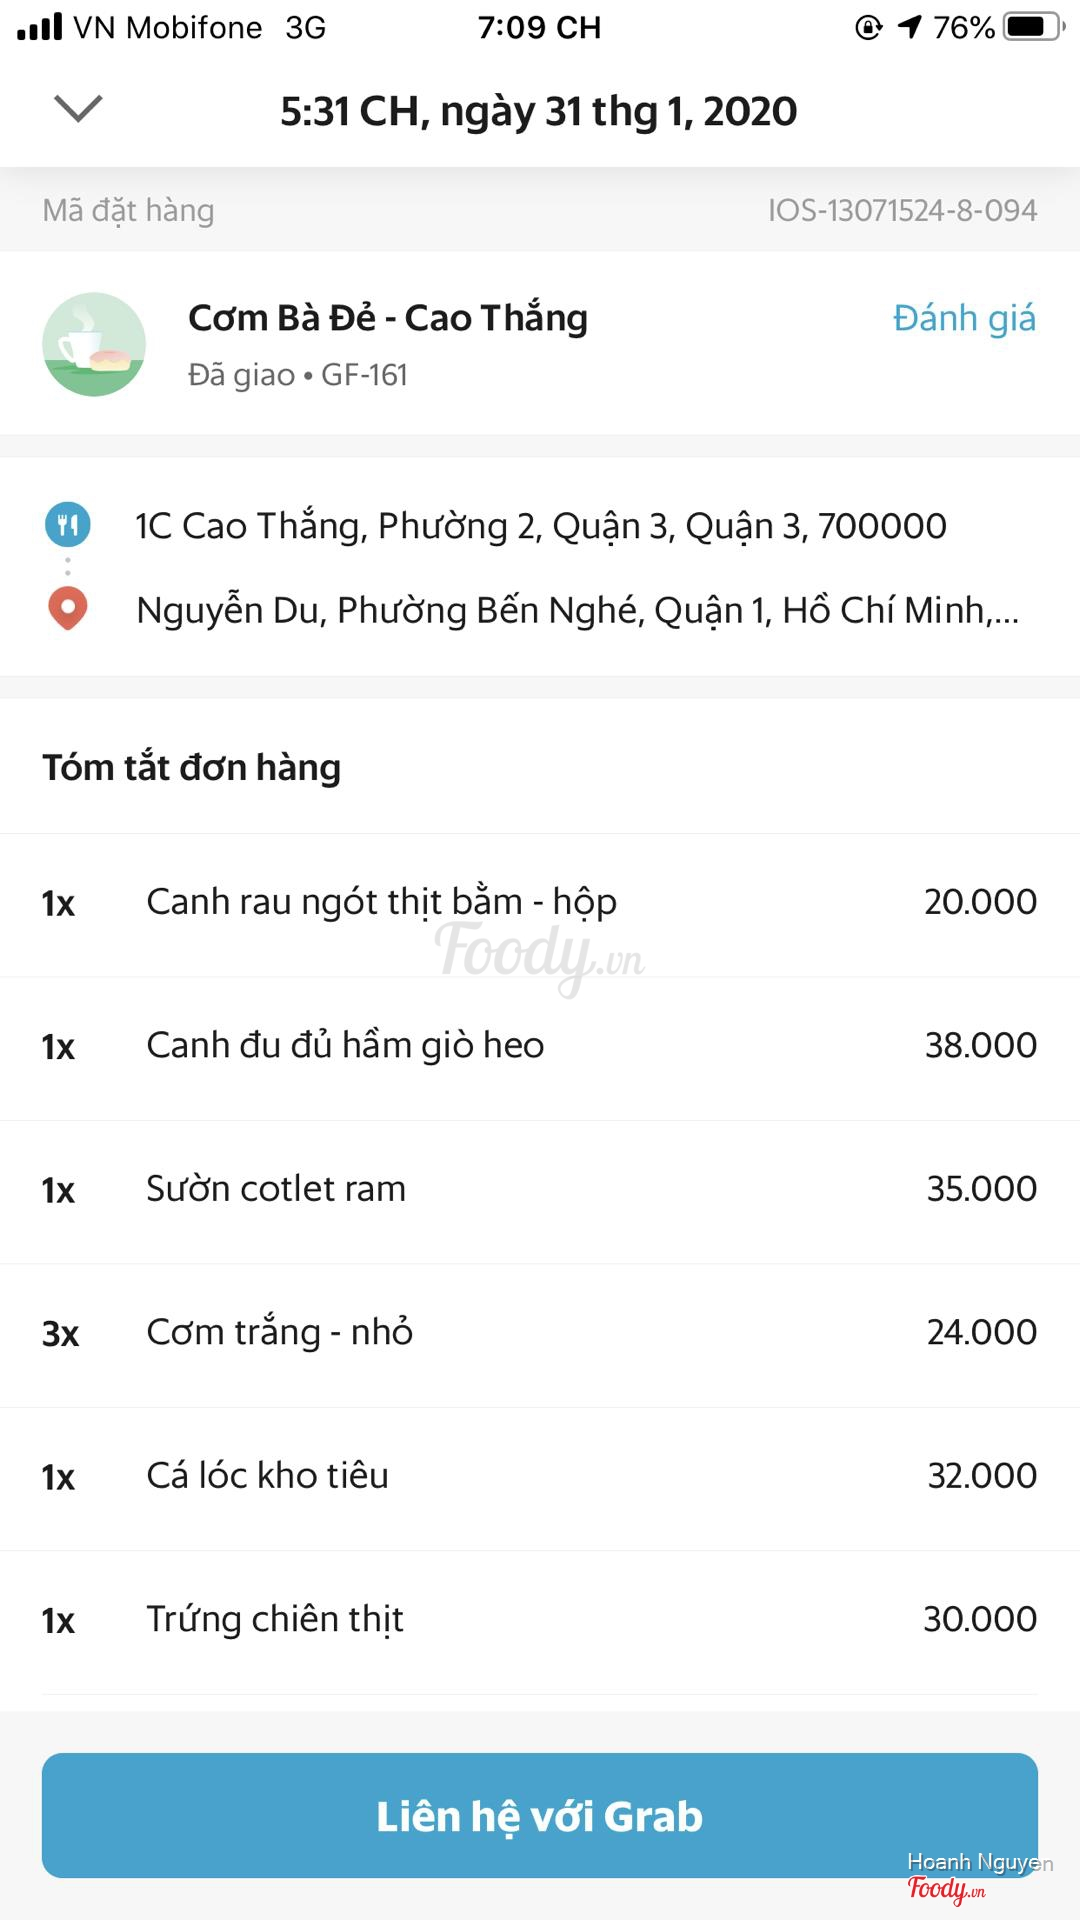The width and height of the screenshot is (1080, 1920).
Task: Collapse order details with down chevron
Action: coord(78,108)
